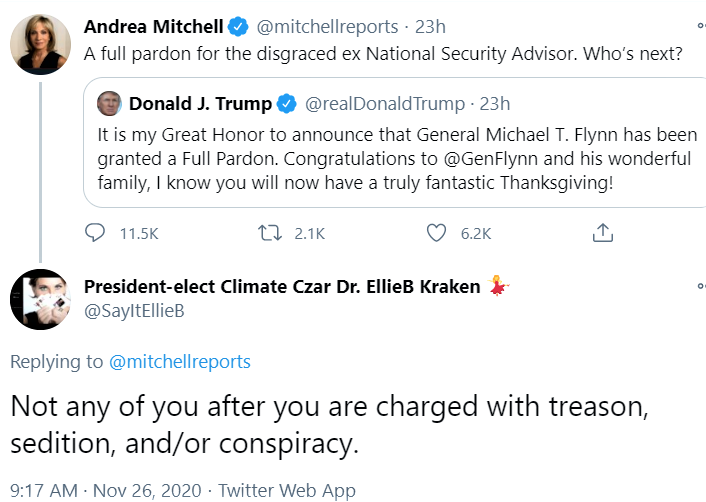Image resolution: width=706 pixels, height=502 pixels.
Task: Click the share upload icon
Action: [x=602, y=233]
